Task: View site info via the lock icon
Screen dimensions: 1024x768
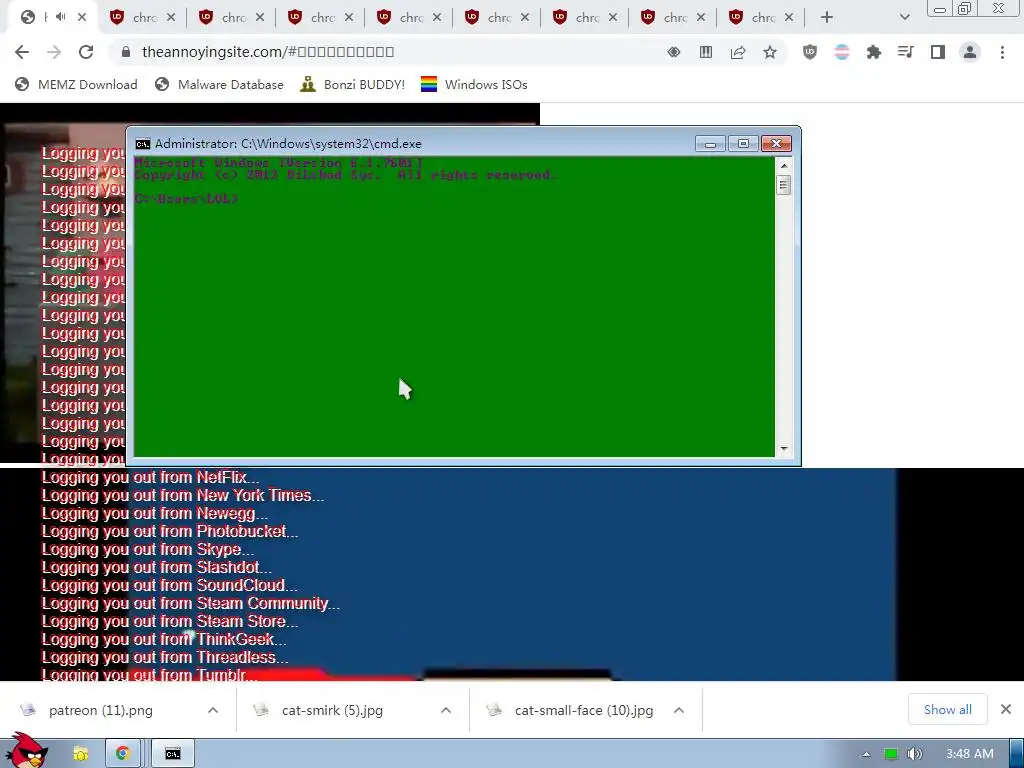Action: pos(126,52)
